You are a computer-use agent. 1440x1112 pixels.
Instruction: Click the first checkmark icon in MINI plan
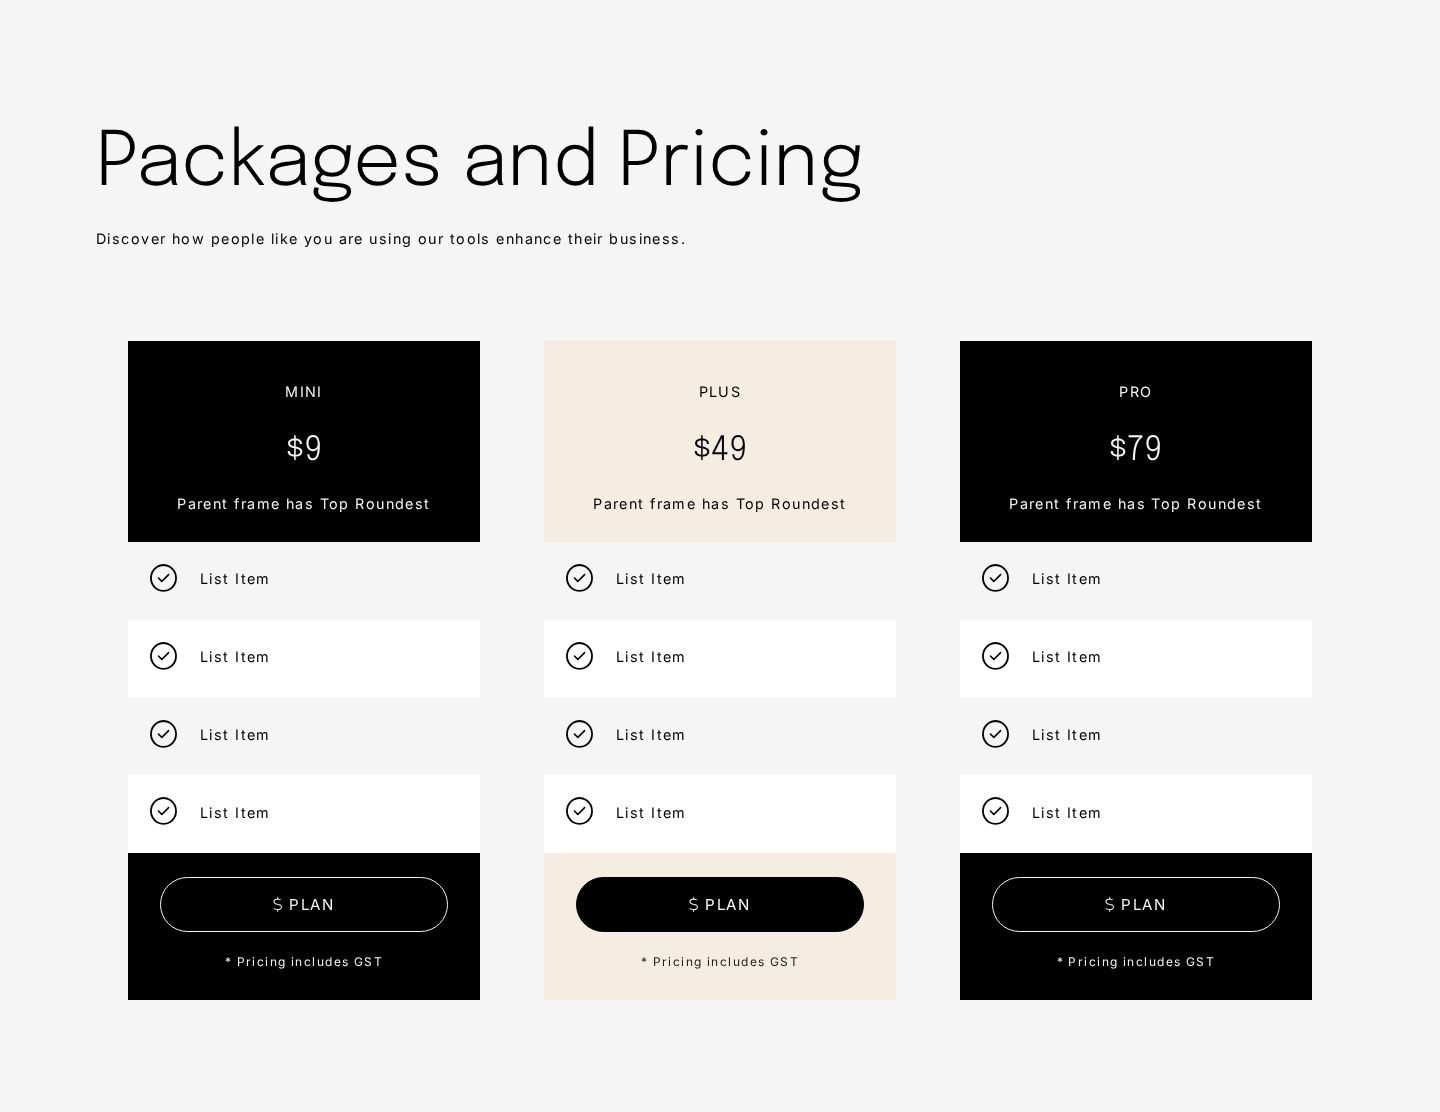pyautogui.click(x=163, y=578)
